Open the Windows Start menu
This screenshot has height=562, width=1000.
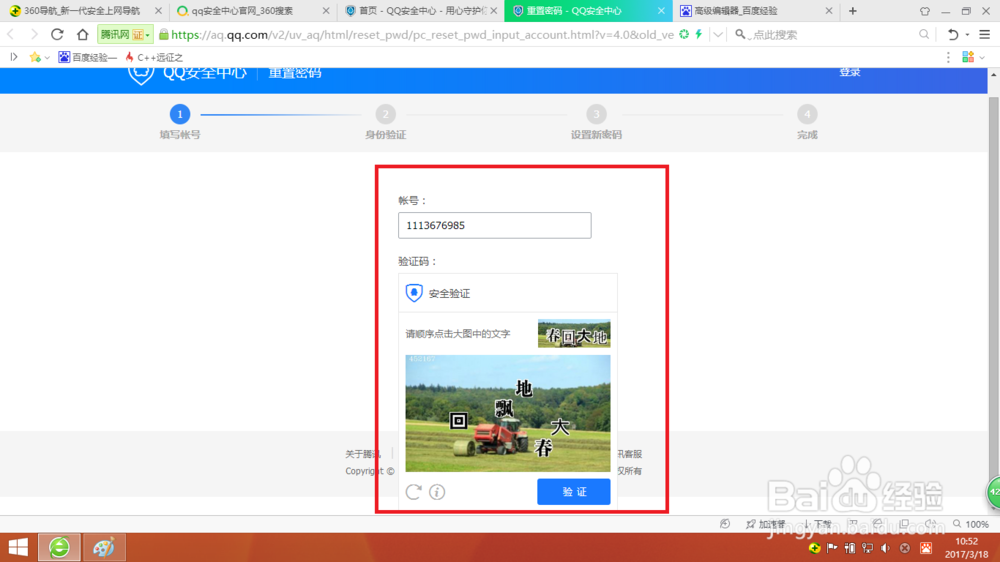click(18, 547)
